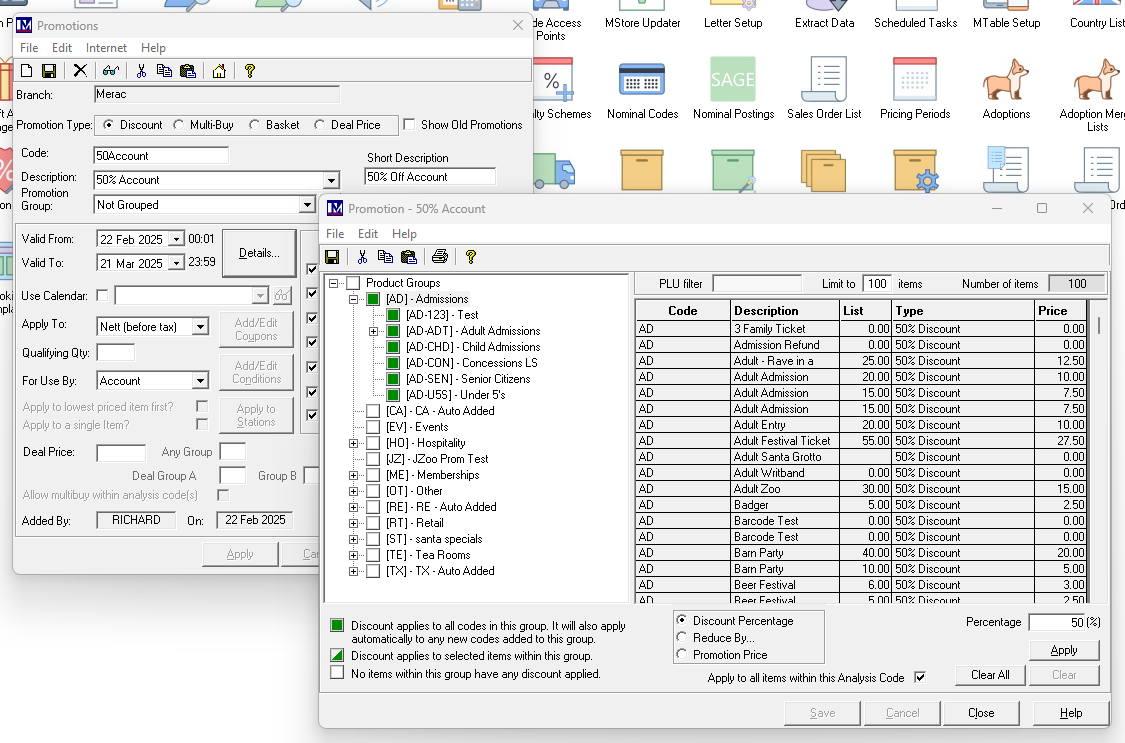This screenshot has height=743, width=1125.
Task: Select the Reduce By option
Action: 683,637
